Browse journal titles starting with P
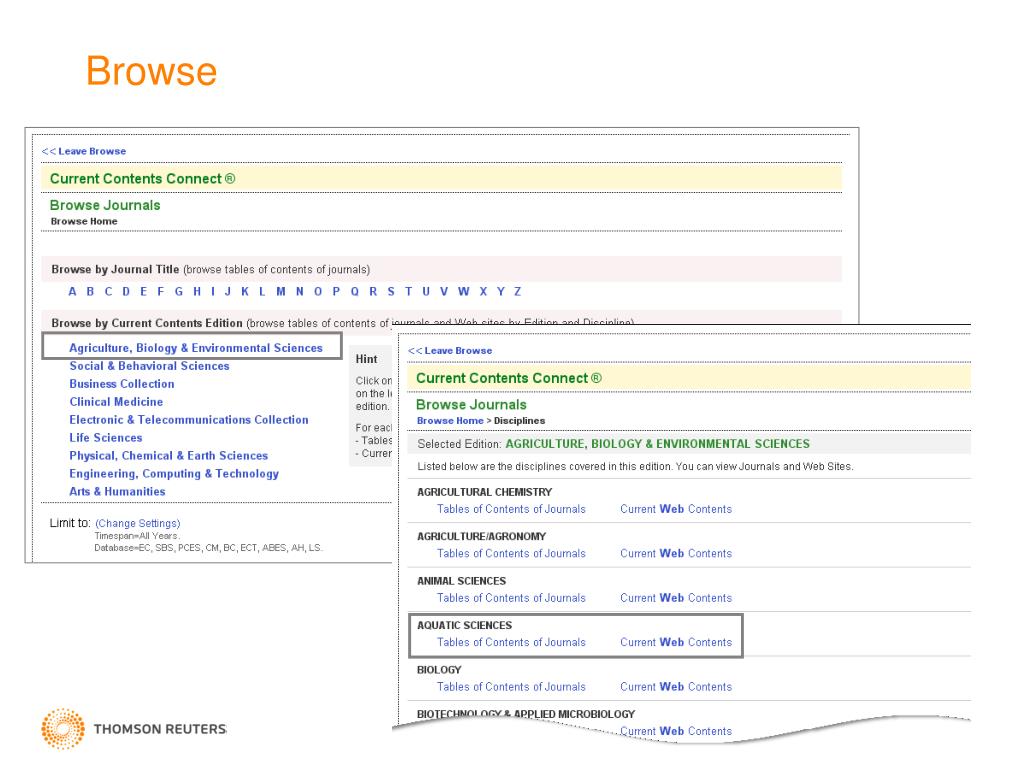The width and height of the screenshot is (1024, 768). (x=336, y=291)
